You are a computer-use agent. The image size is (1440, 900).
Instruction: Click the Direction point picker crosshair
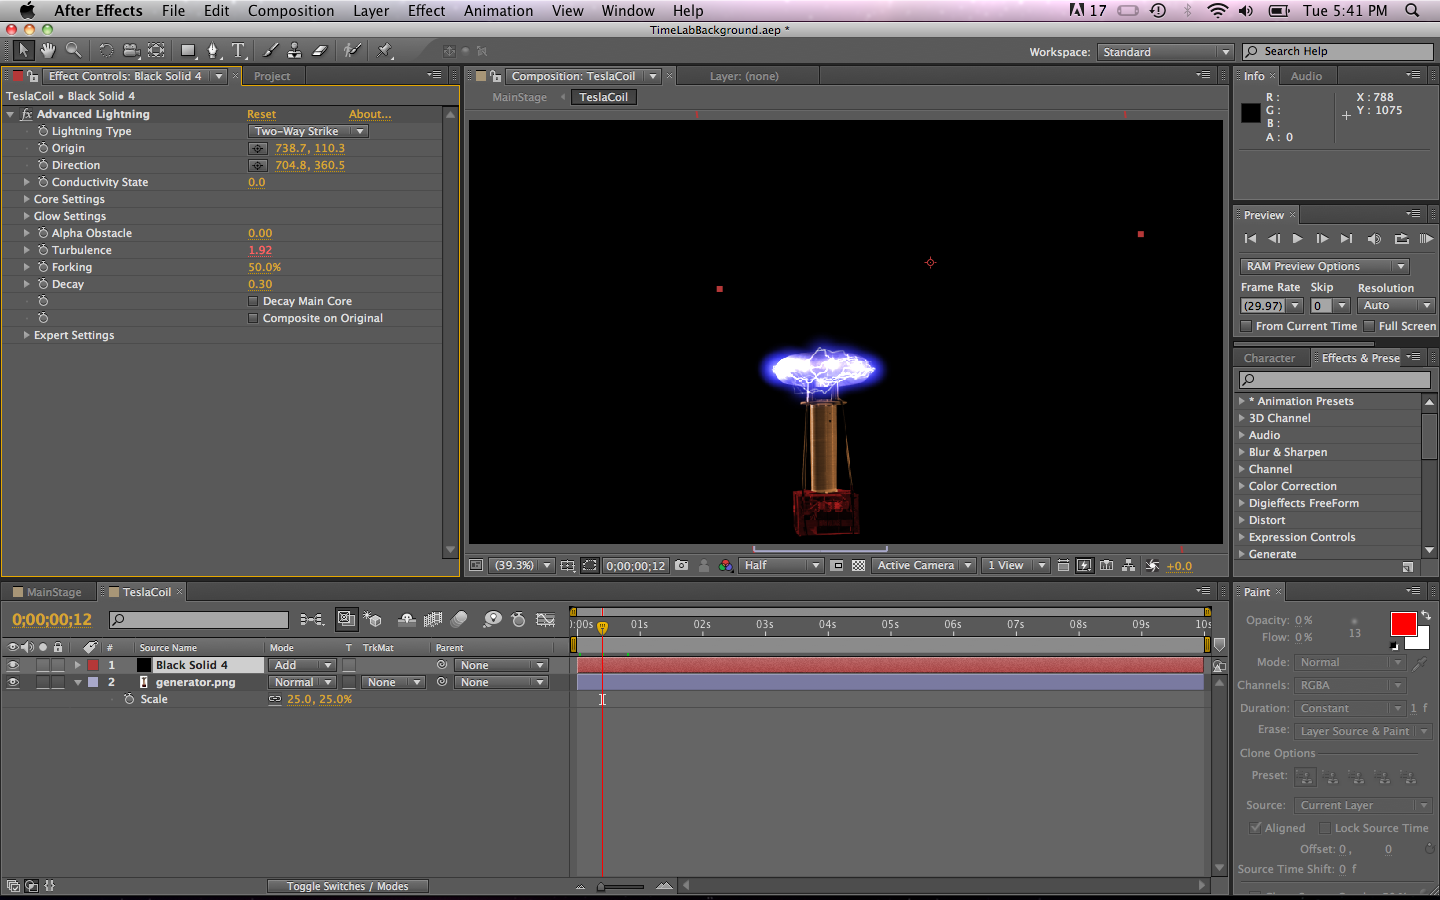click(x=258, y=165)
